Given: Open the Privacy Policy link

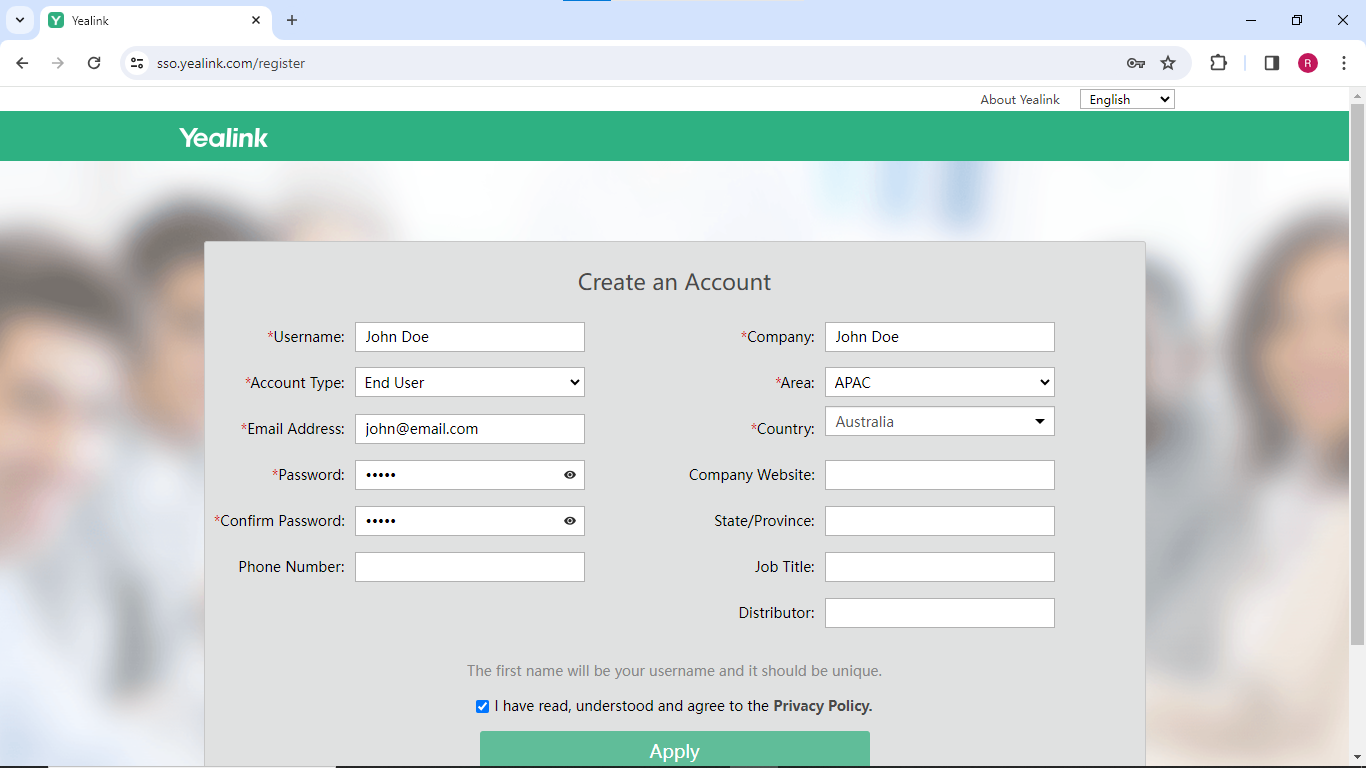Looking at the screenshot, I should (822, 706).
